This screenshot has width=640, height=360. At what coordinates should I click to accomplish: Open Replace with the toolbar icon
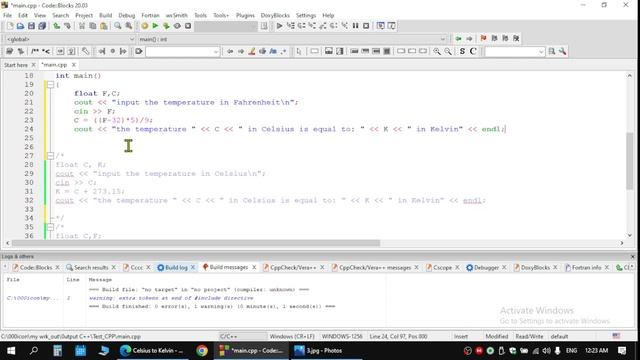(x=129, y=26)
